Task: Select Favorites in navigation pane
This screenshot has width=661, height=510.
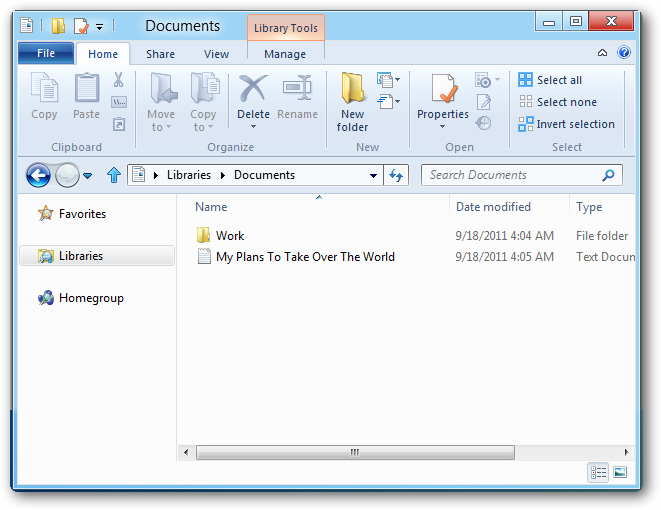Action: coord(72,214)
